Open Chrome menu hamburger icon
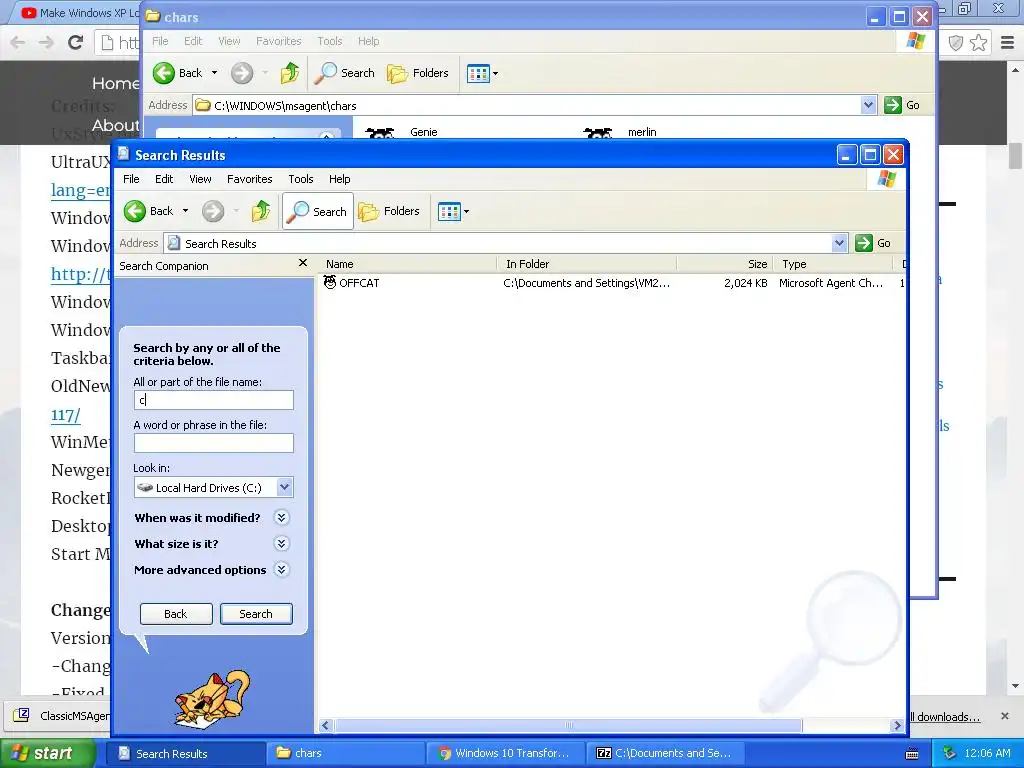This screenshot has width=1024, height=768. 1008,43
